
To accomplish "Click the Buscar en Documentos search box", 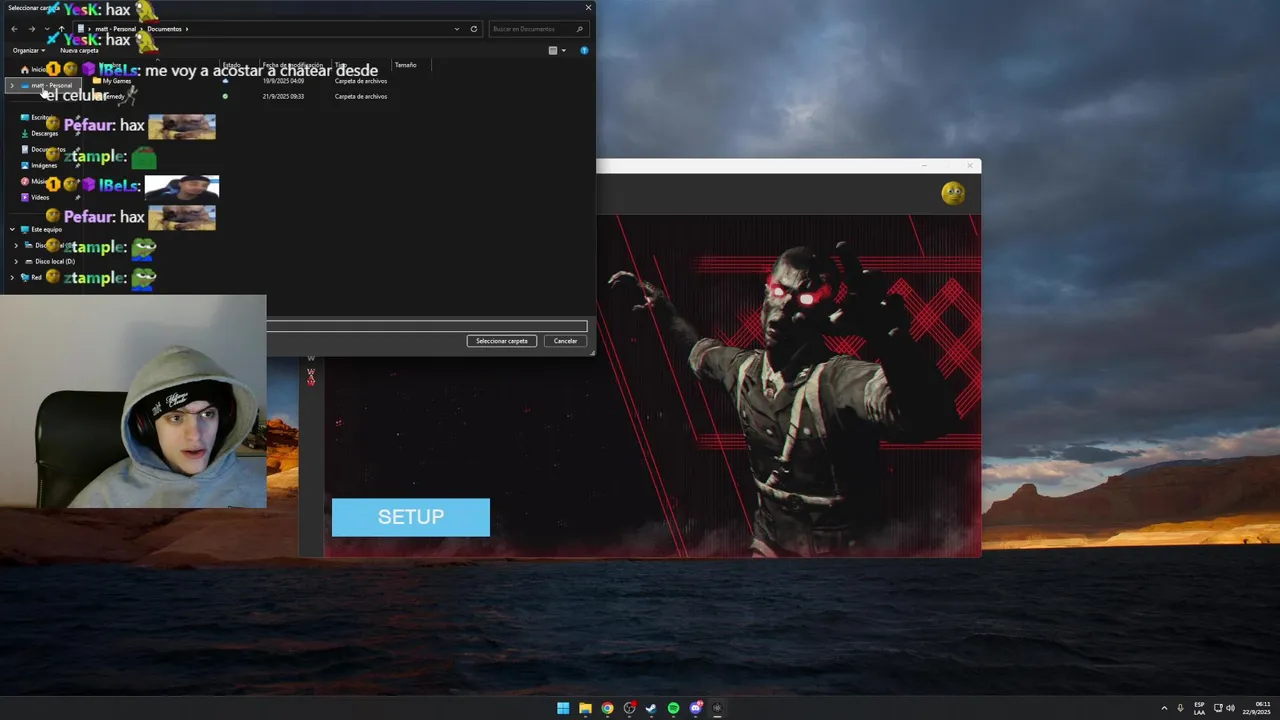I will pos(538,29).
